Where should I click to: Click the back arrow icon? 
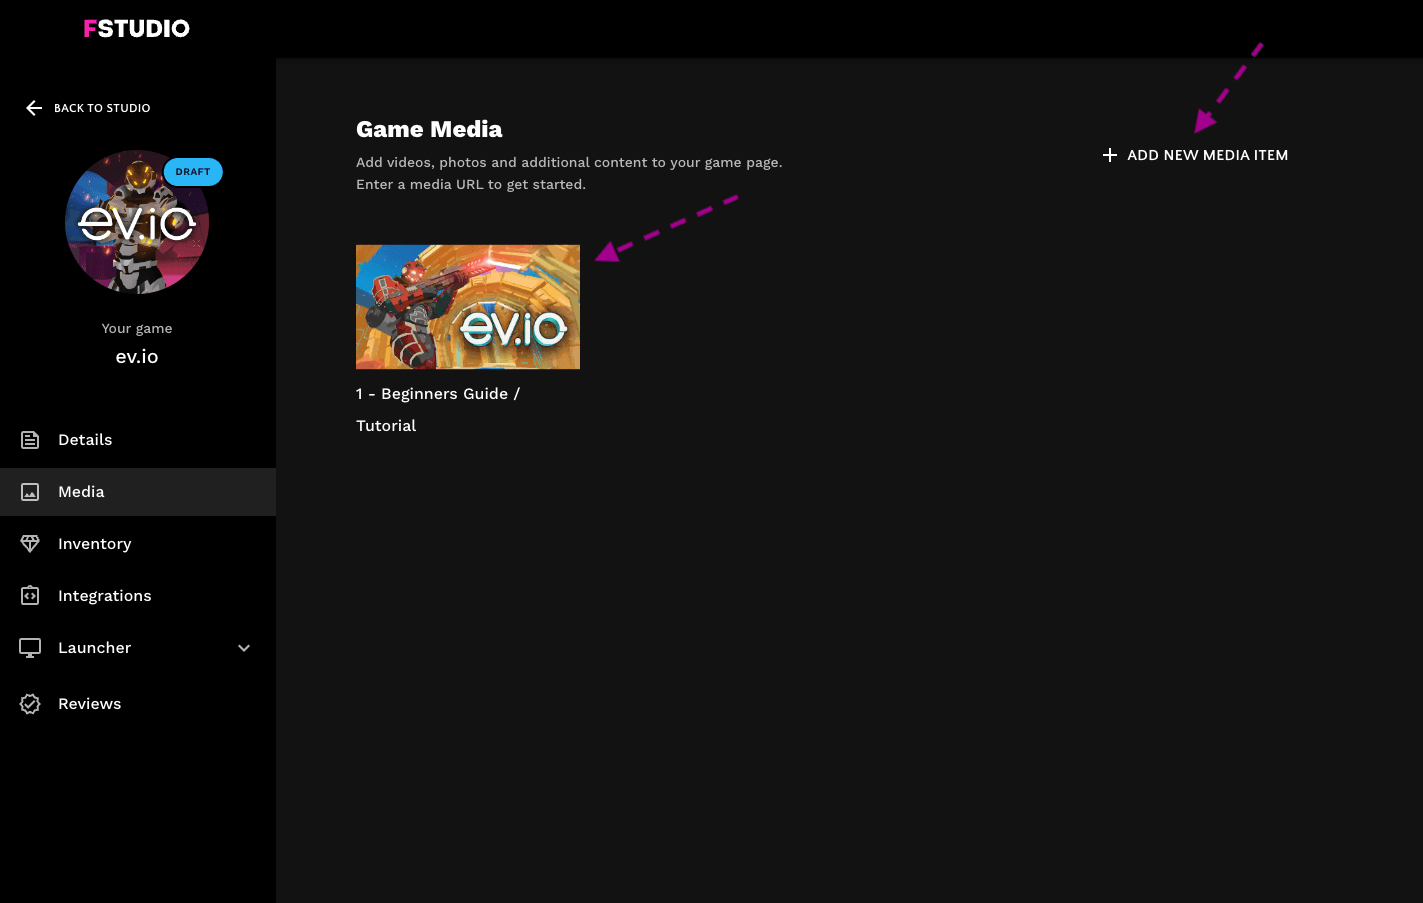(x=34, y=108)
